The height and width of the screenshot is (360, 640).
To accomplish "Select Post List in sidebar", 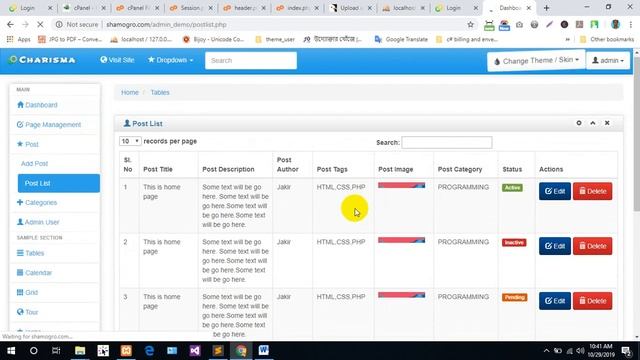I will point(59,183).
